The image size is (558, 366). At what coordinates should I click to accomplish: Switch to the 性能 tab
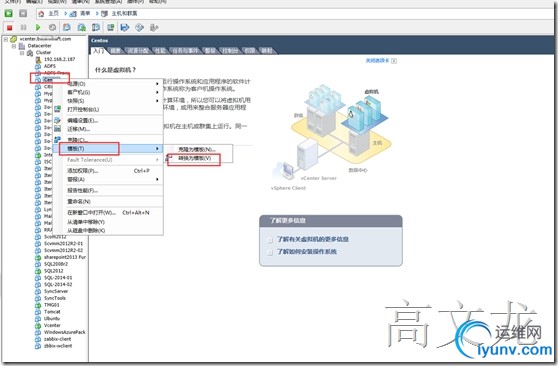pos(160,51)
